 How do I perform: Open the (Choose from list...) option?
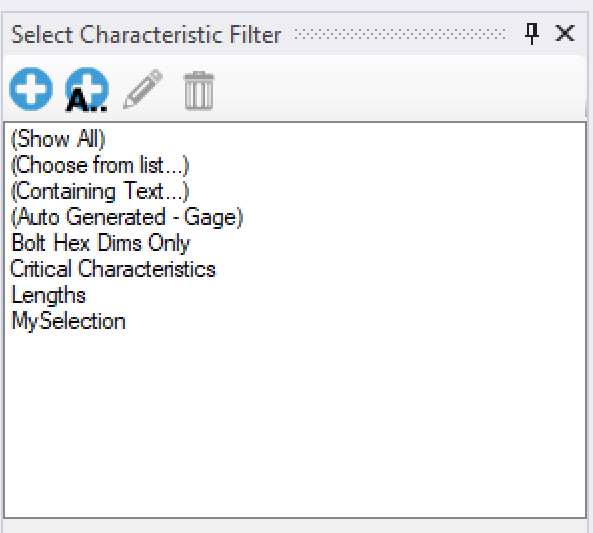tap(100, 165)
